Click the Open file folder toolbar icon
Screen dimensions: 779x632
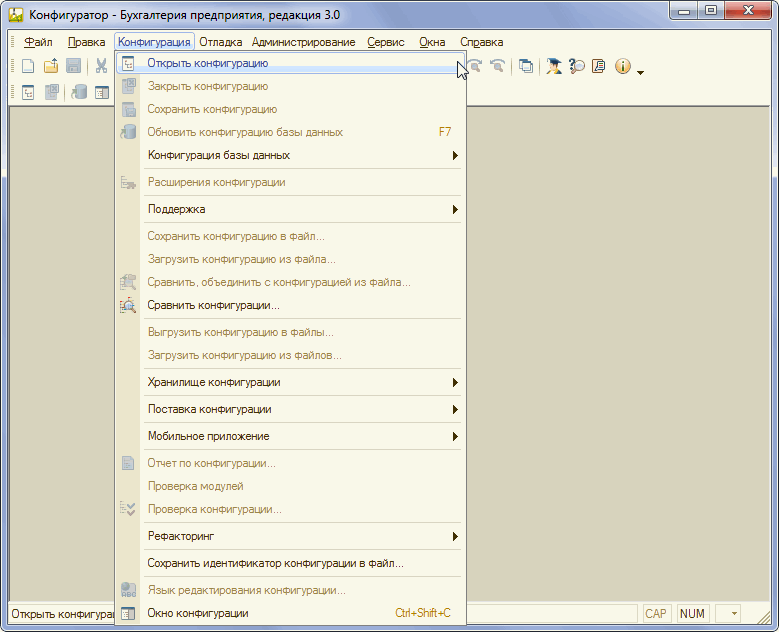pyautogui.click(x=51, y=66)
